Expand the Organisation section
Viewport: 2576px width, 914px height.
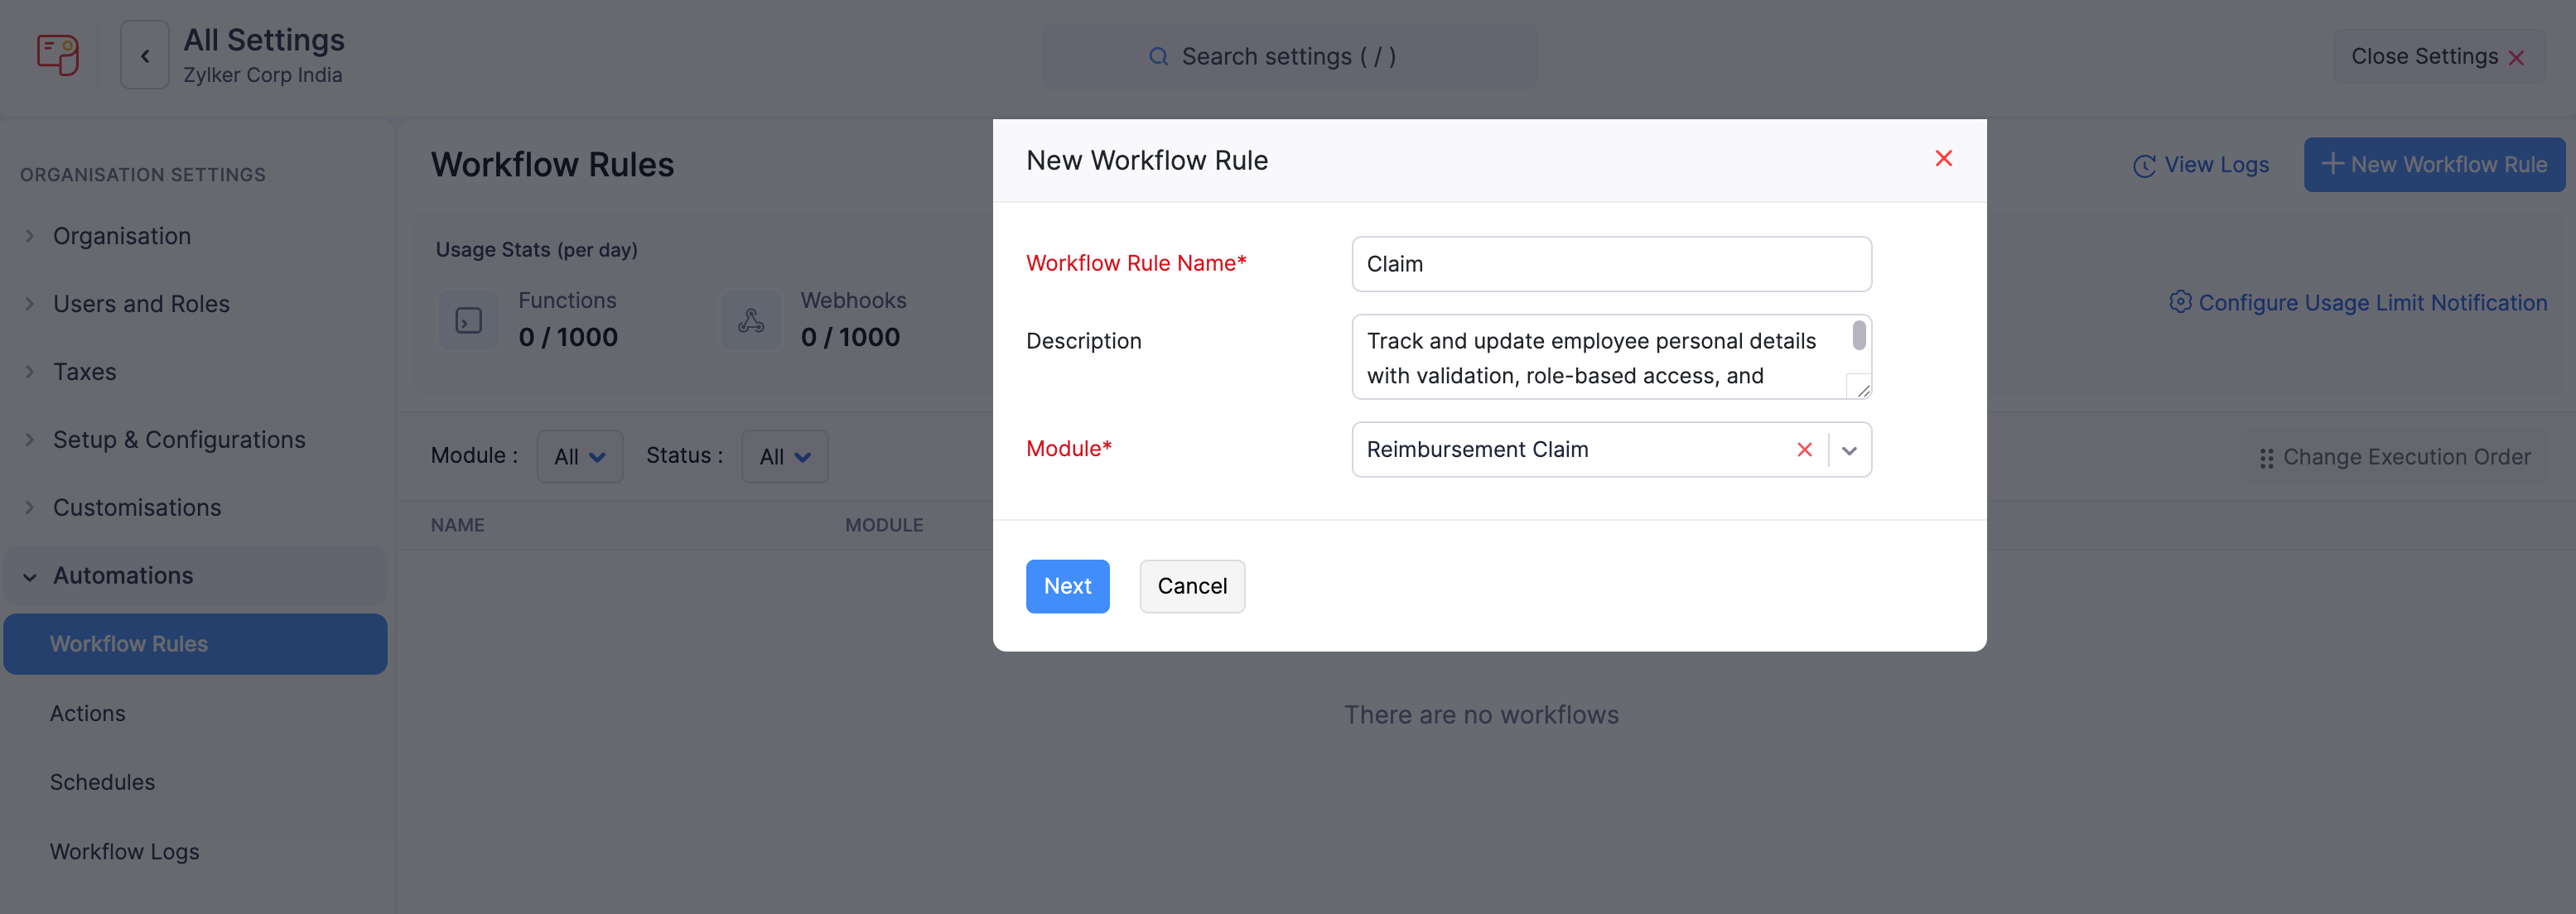pyautogui.click(x=30, y=236)
